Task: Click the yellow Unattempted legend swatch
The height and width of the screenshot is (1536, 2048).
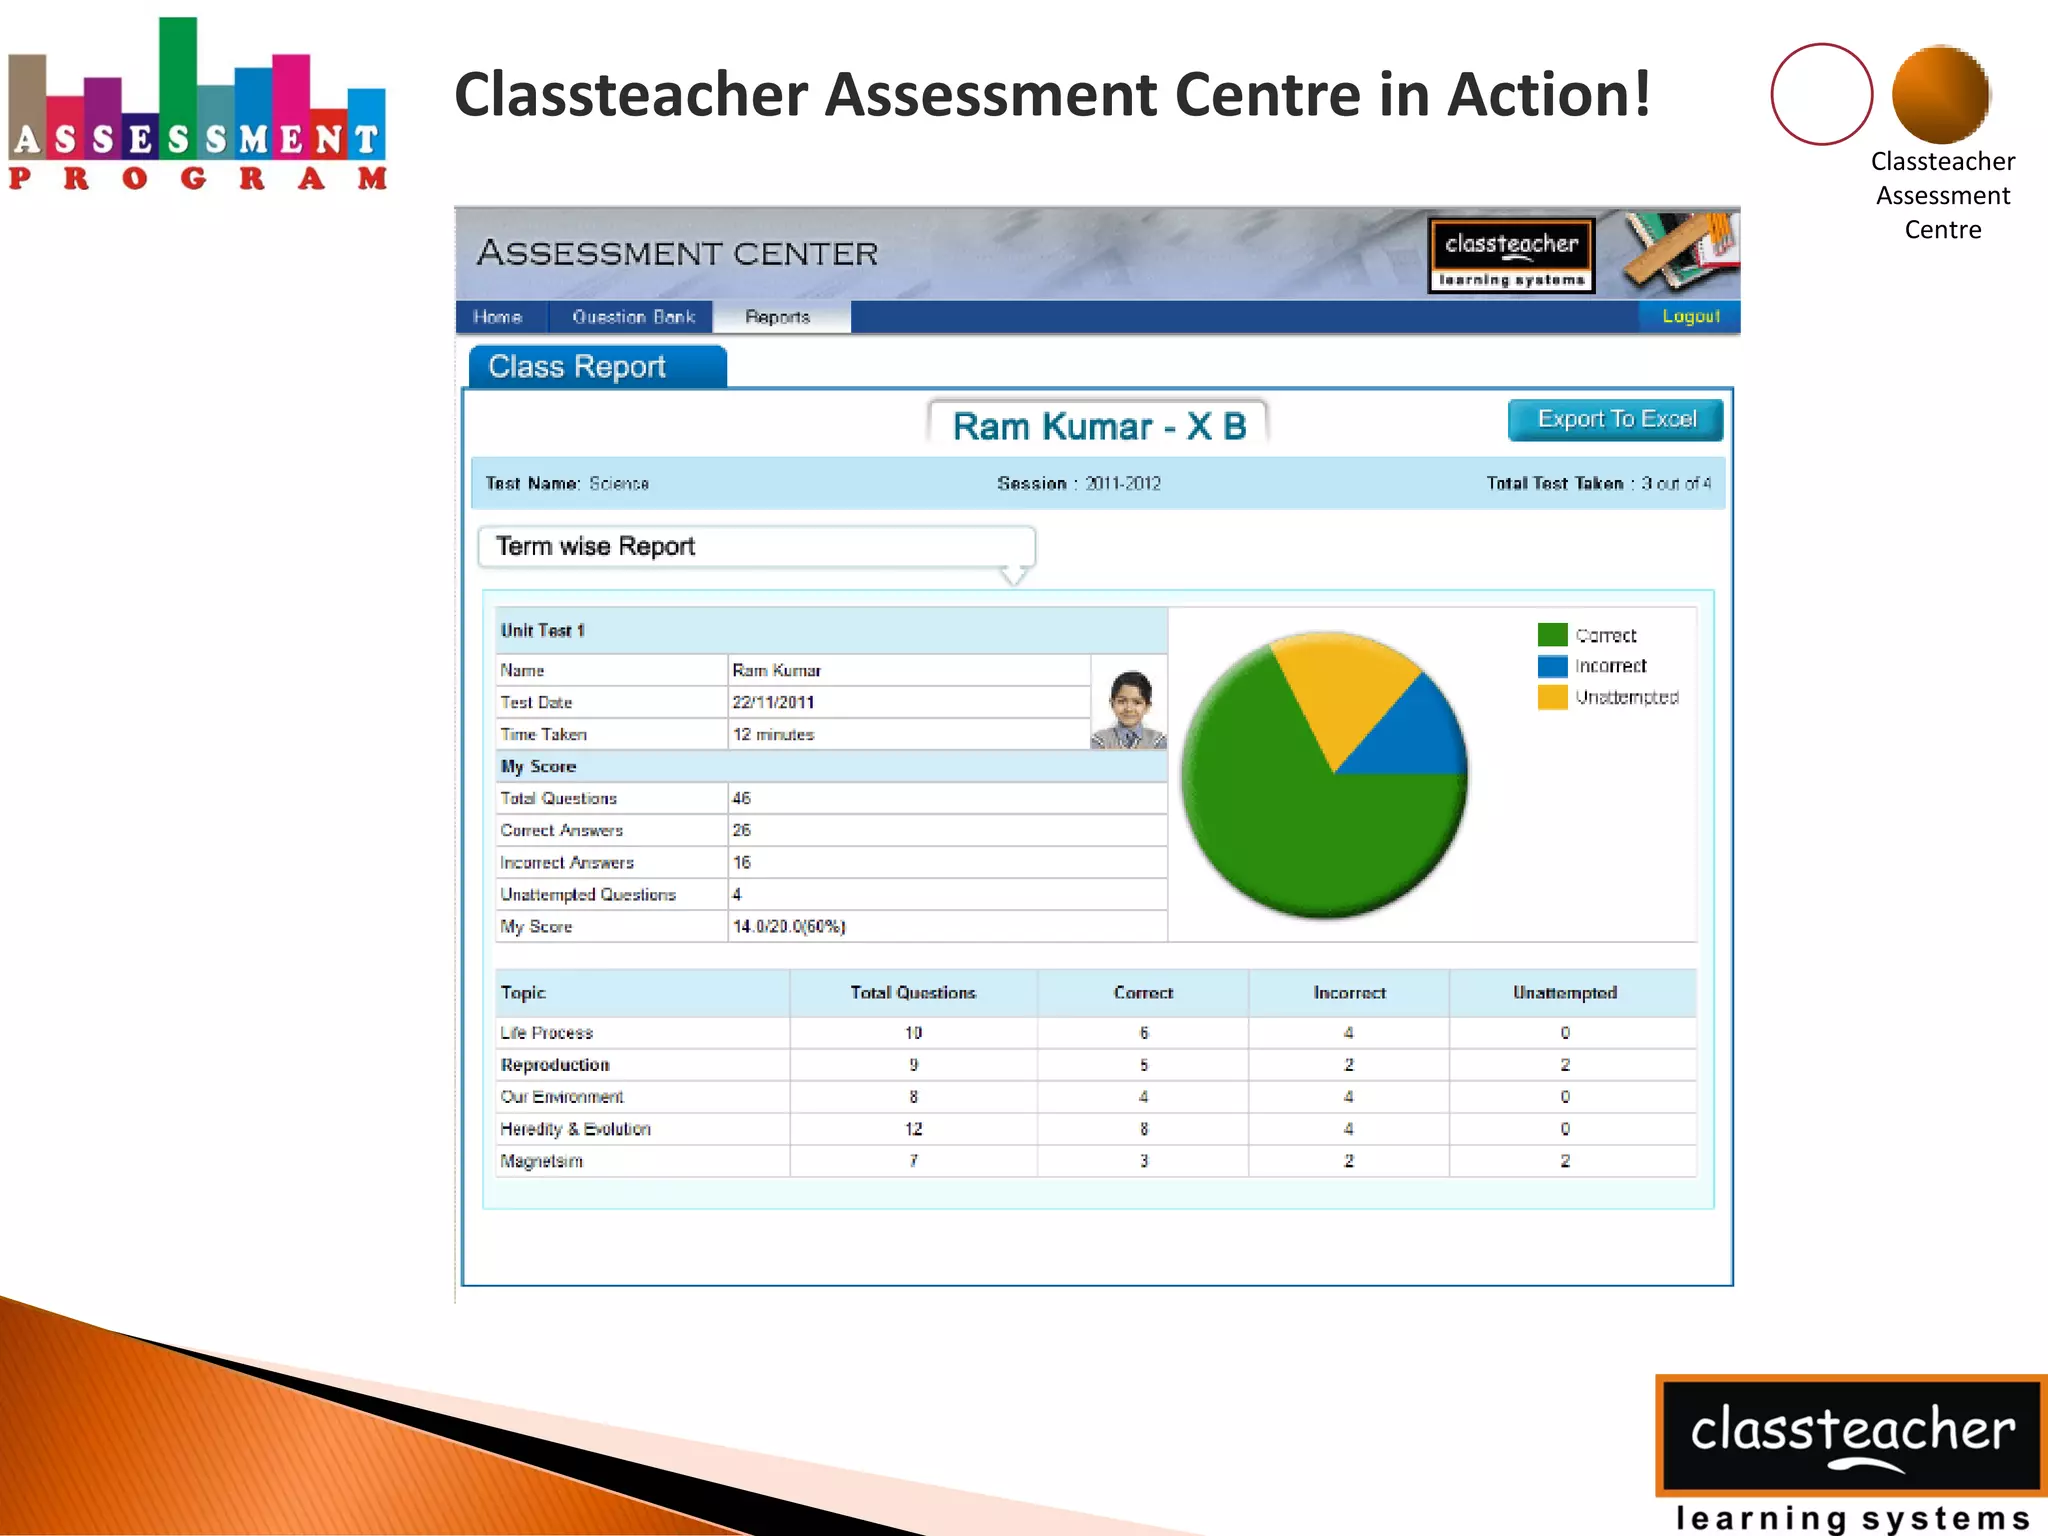Action: point(1552,697)
